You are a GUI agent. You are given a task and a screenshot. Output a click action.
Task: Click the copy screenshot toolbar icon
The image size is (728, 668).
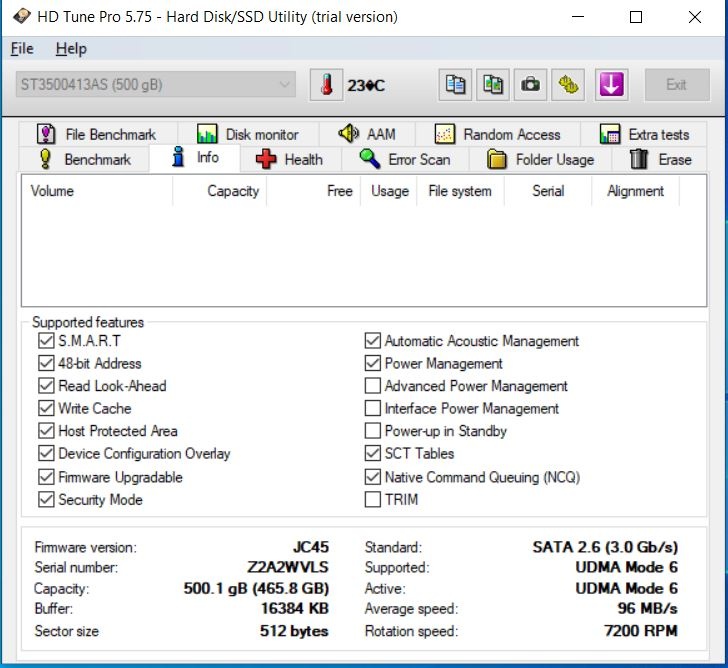click(x=493, y=85)
